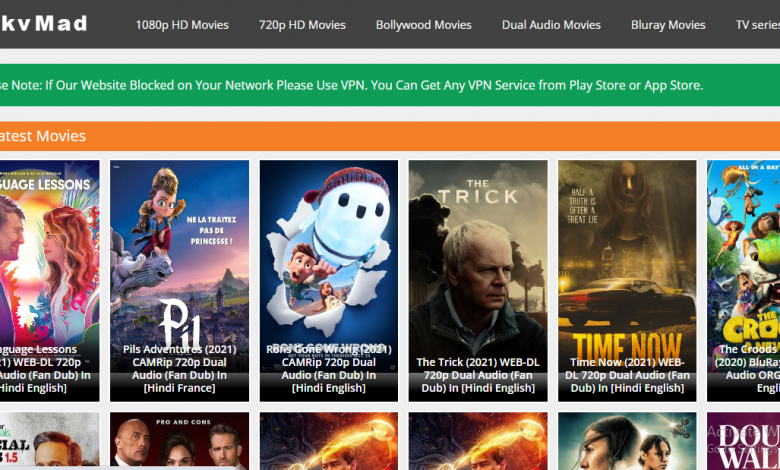Image resolution: width=780 pixels, height=470 pixels.
Task: Click the Pils Adventures (2021) CAMRip title
Action: pos(180,369)
